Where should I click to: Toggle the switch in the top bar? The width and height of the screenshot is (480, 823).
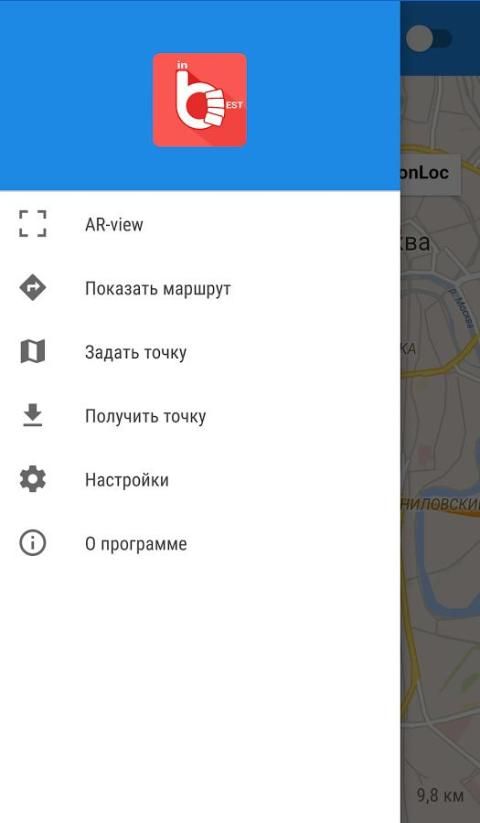(429, 39)
